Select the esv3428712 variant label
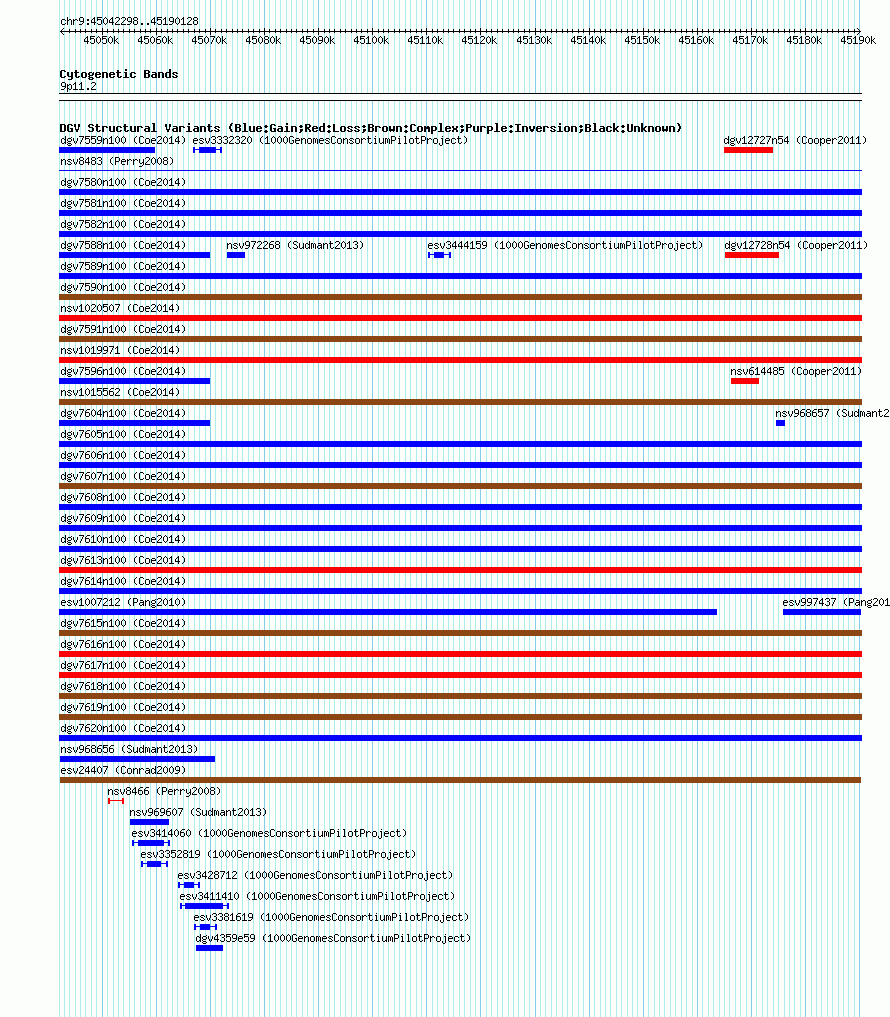Viewport: 890px width, 1017px height. click(x=315, y=875)
